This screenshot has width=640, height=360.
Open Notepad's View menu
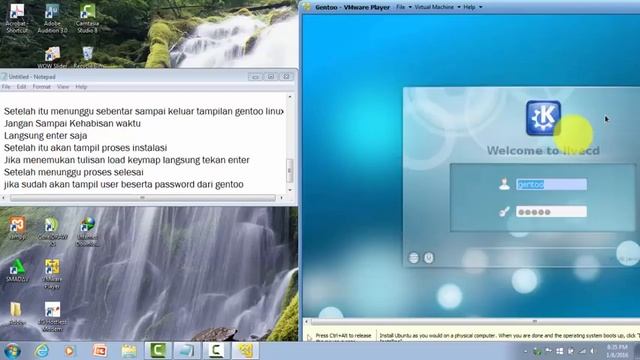[x=63, y=87]
